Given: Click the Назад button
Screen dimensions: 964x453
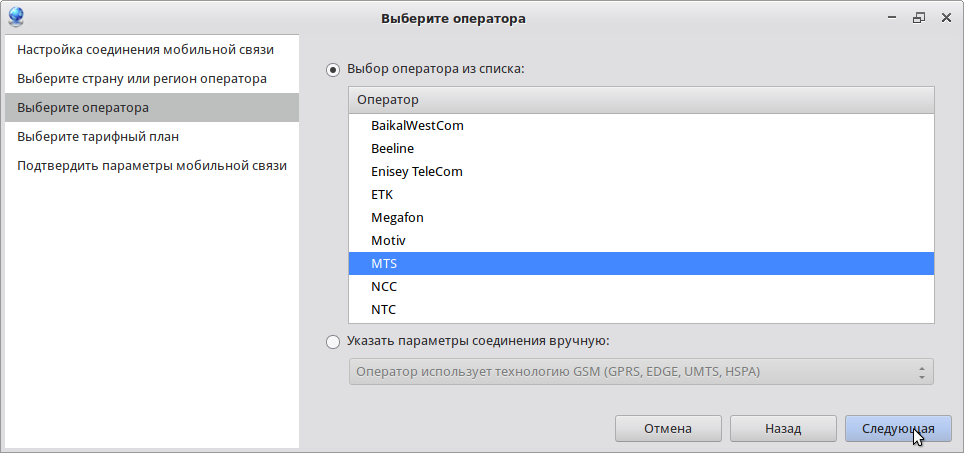Looking at the screenshot, I should [x=783, y=429].
